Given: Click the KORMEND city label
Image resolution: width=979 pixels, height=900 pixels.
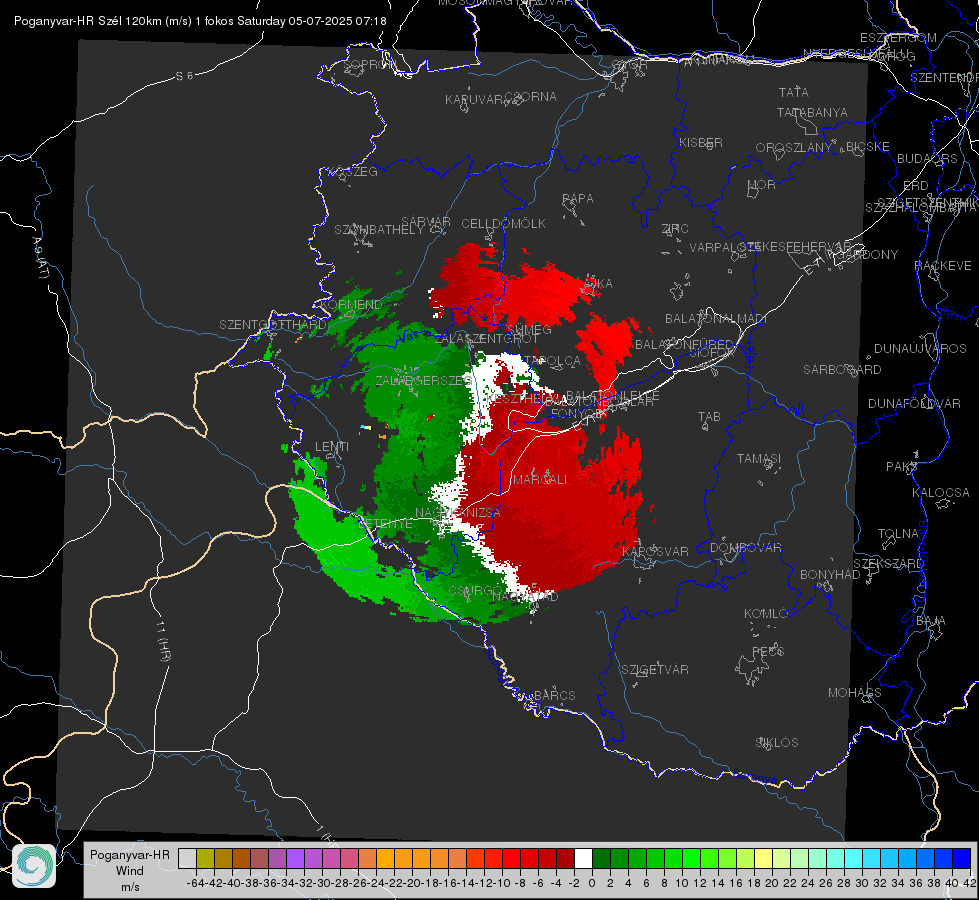Looking at the screenshot, I should point(351,305).
